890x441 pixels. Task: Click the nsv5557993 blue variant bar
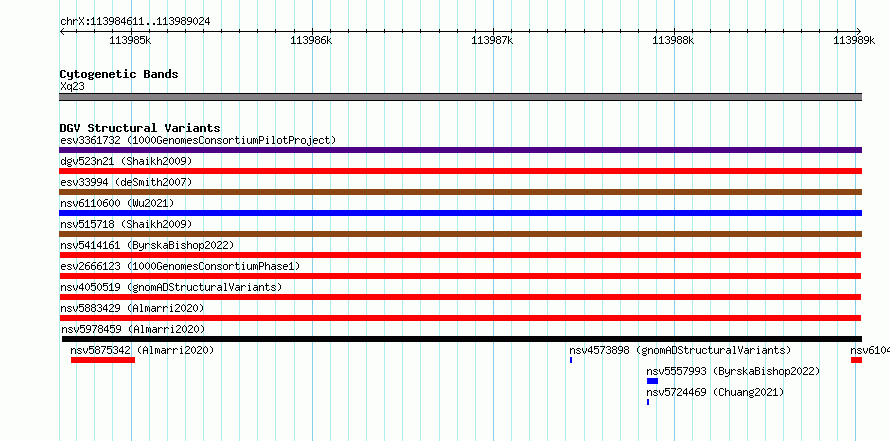click(652, 381)
